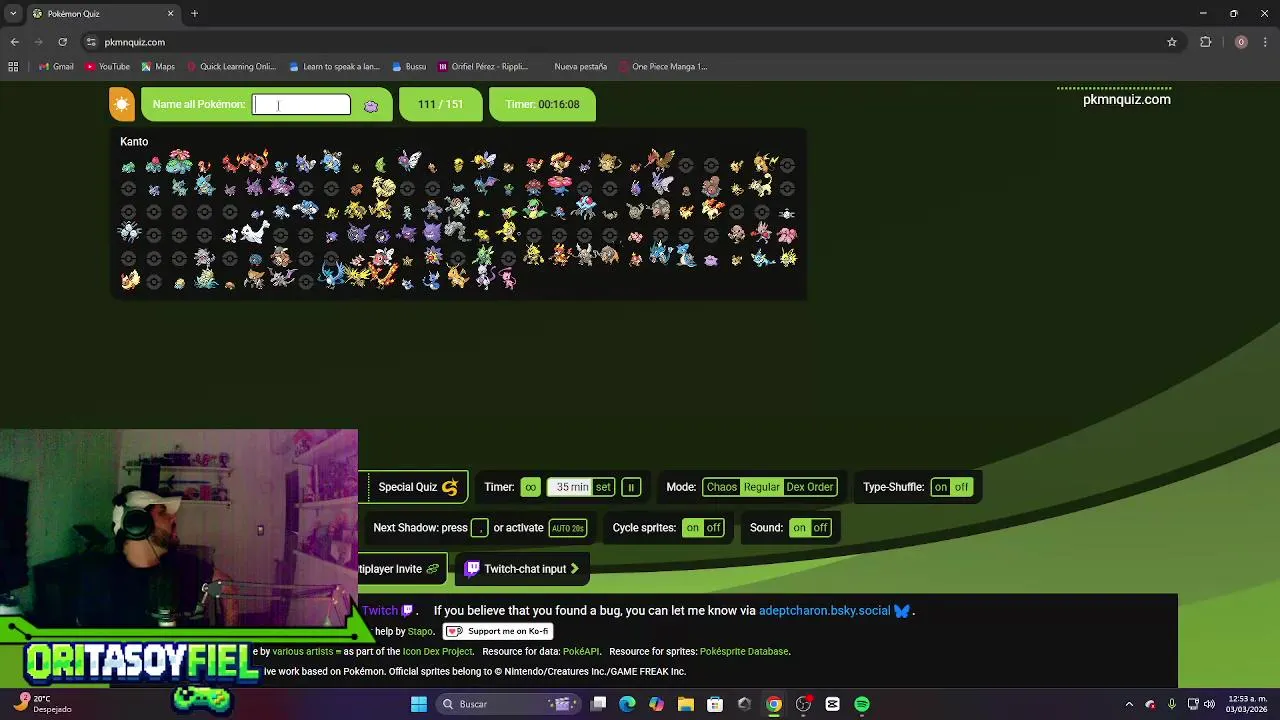Click the Set timer button
The height and width of the screenshot is (720, 1280).
pos(603,487)
